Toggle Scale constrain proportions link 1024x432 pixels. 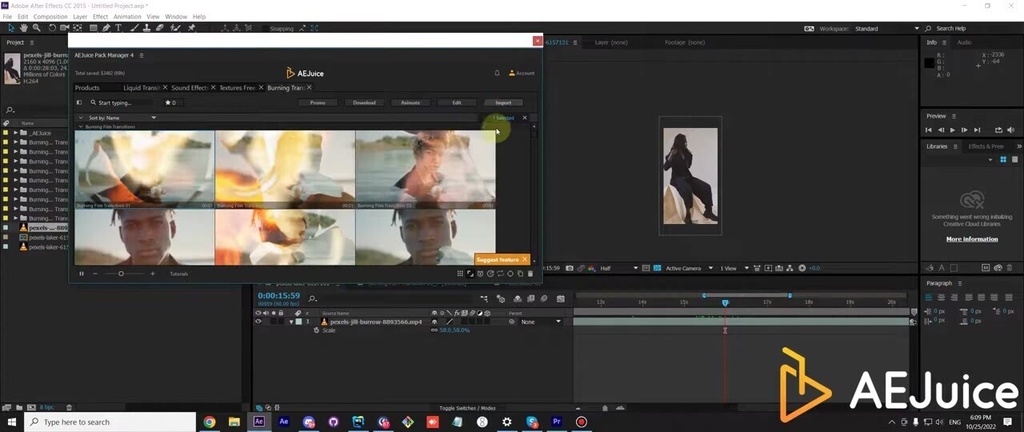[x=434, y=330]
